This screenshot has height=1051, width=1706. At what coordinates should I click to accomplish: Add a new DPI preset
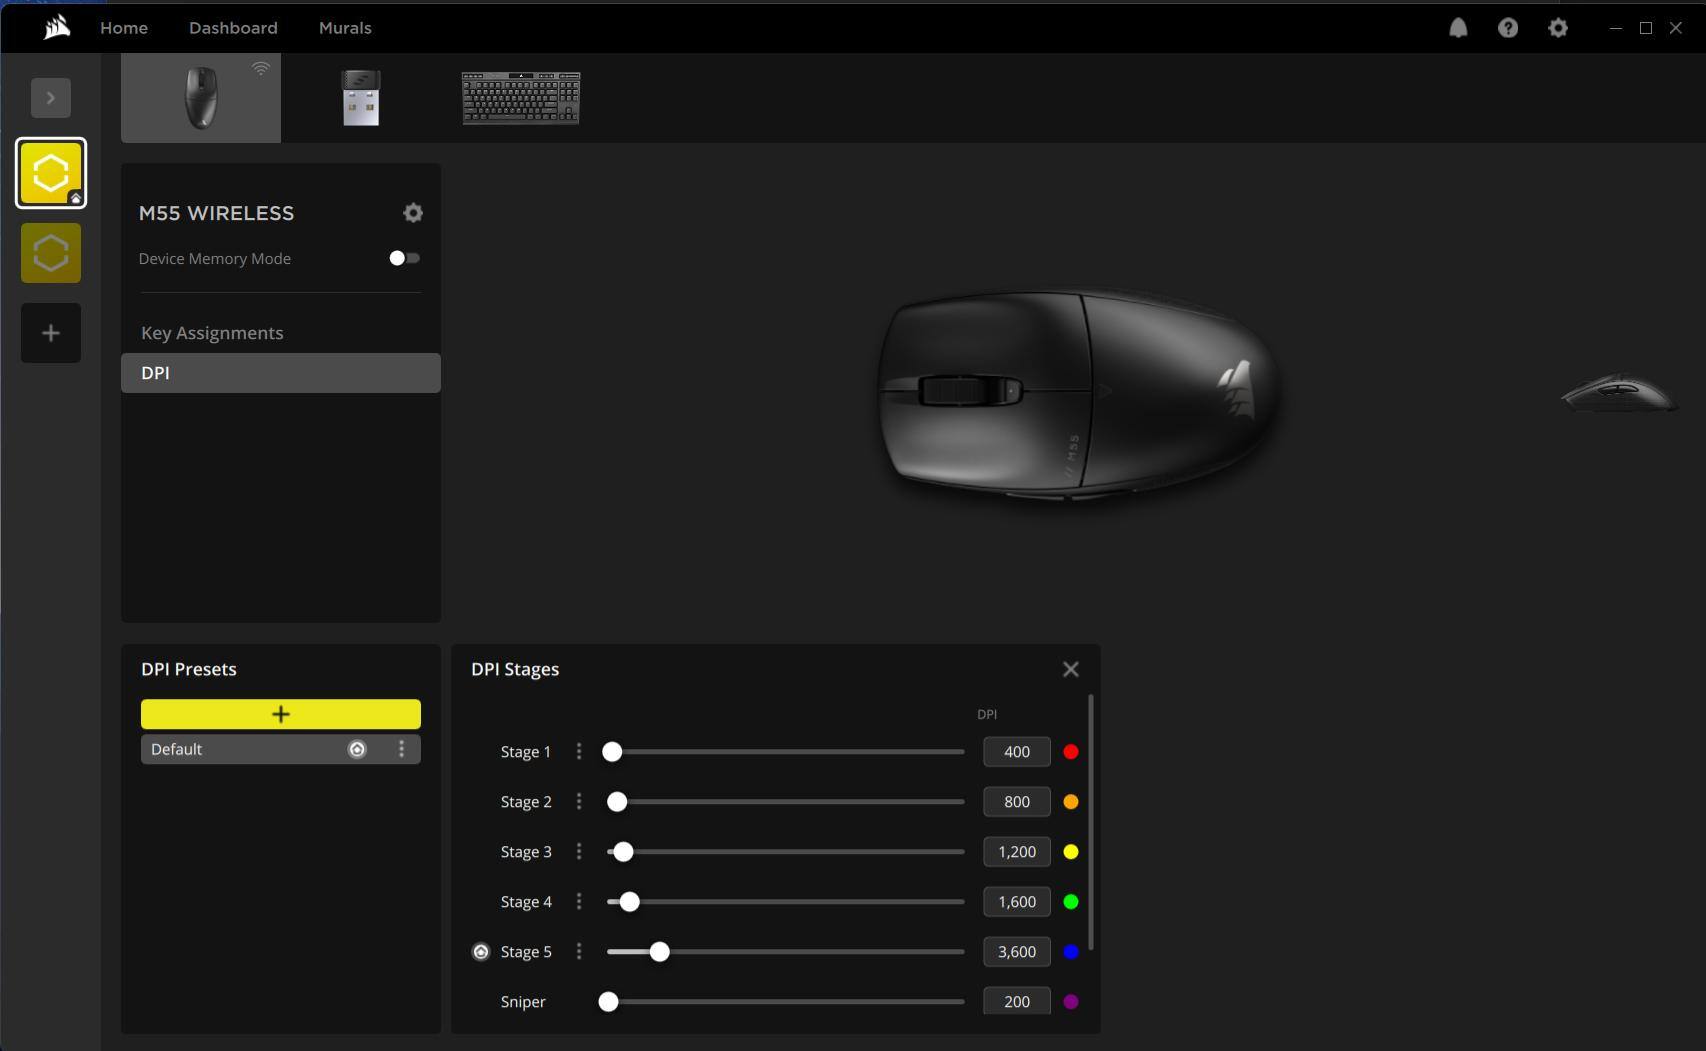(x=280, y=714)
